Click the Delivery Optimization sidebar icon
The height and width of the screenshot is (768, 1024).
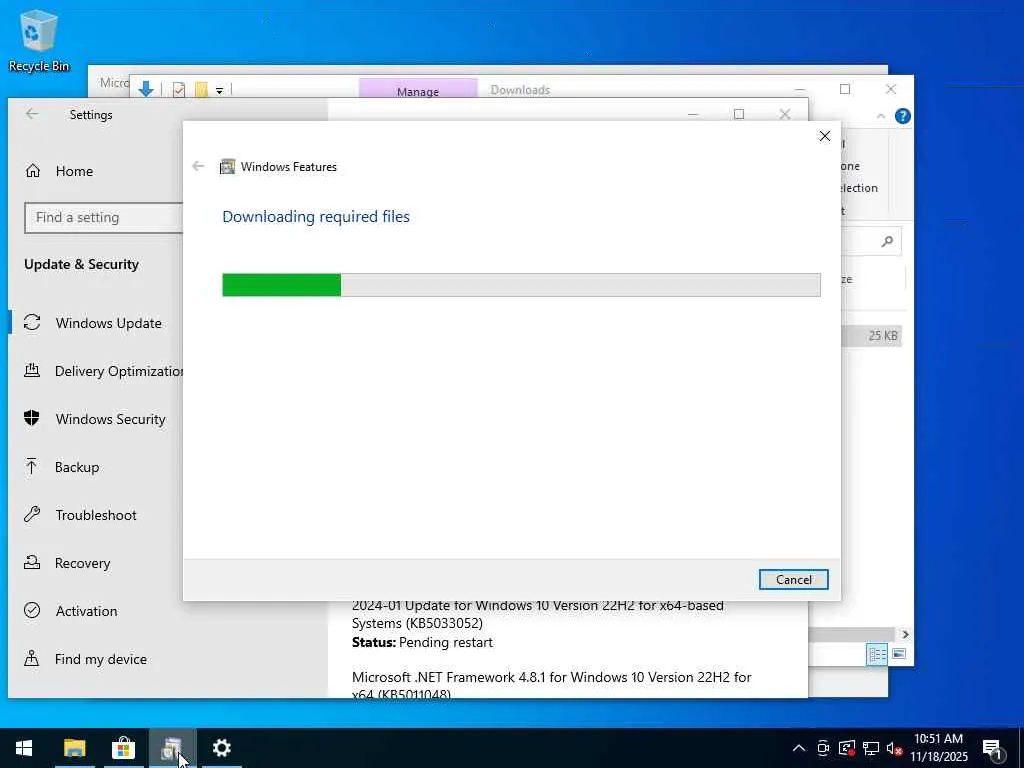(x=32, y=370)
